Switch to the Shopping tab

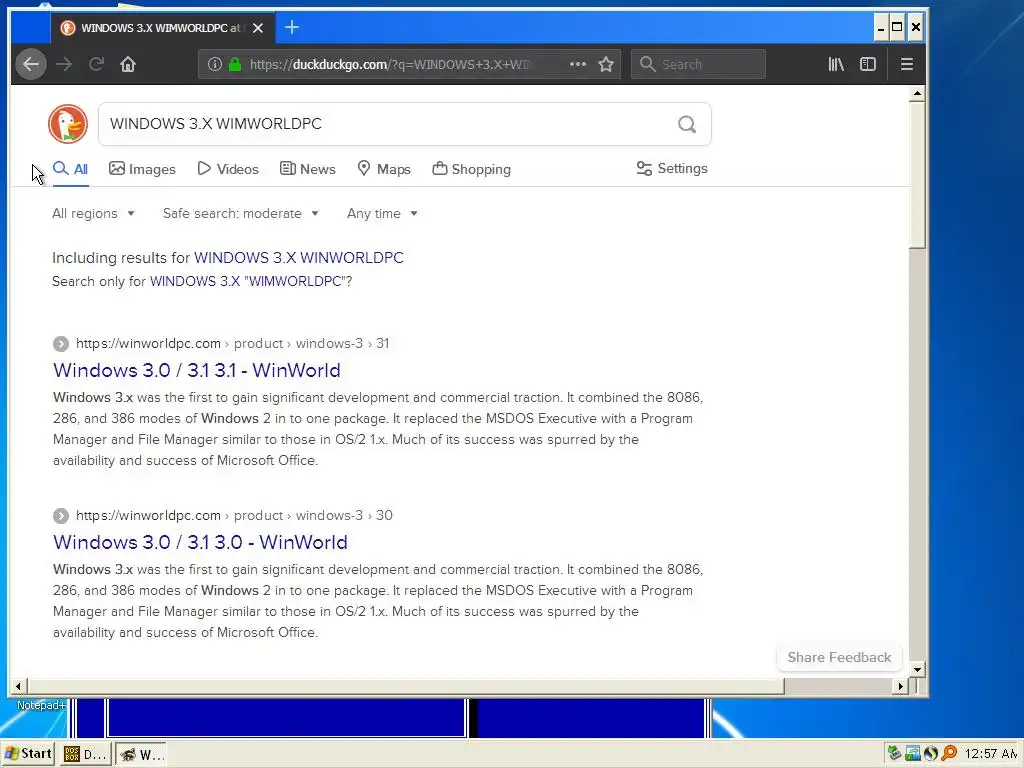point(472,169)
